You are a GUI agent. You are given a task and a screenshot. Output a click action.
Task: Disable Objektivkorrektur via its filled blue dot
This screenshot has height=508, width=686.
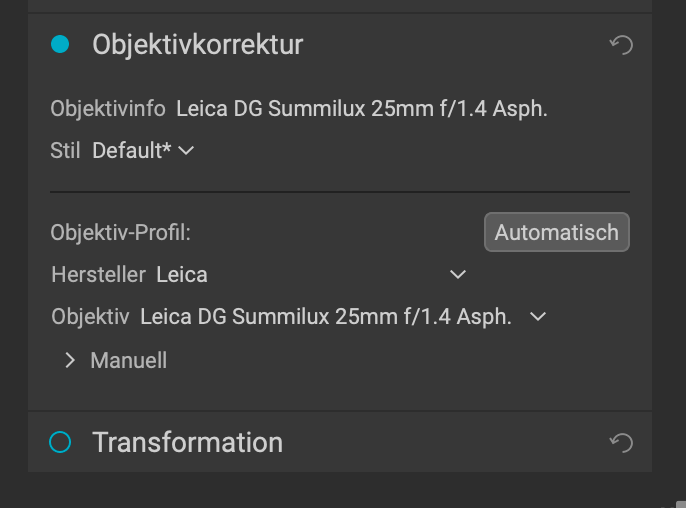(x=60, y=44)
